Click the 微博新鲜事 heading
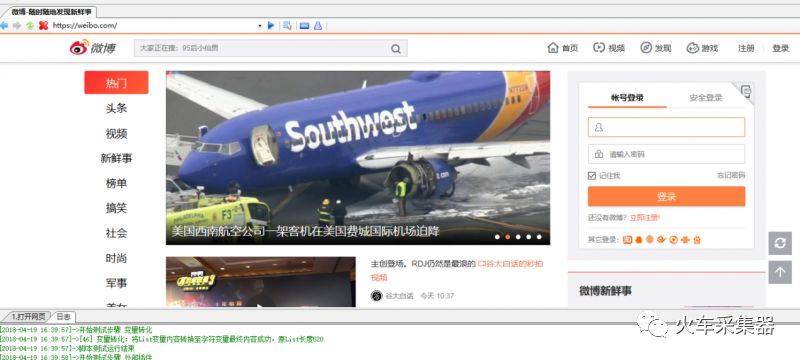Image resolution: width=800 pixels, height=360 pixels. tap(606, 291)
